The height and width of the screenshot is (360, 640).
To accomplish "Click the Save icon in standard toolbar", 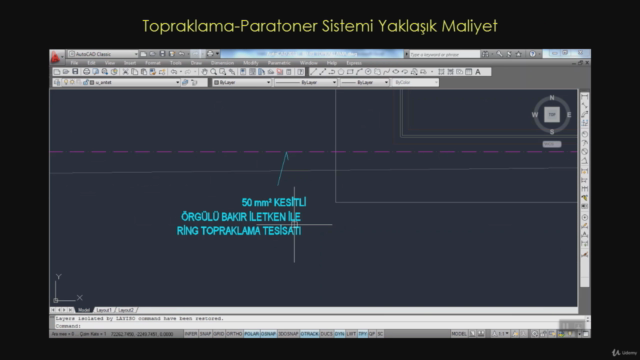I will [75, 72].
